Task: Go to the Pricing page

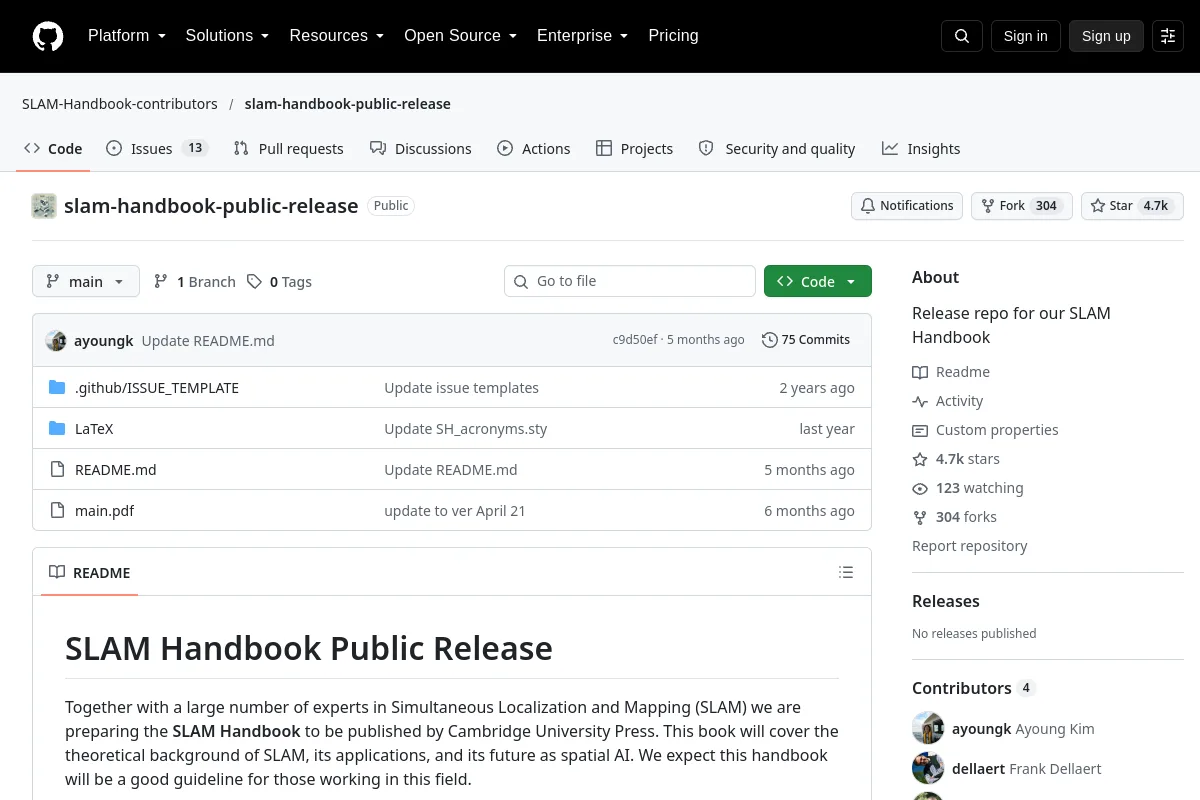Action: pos(673,36)
